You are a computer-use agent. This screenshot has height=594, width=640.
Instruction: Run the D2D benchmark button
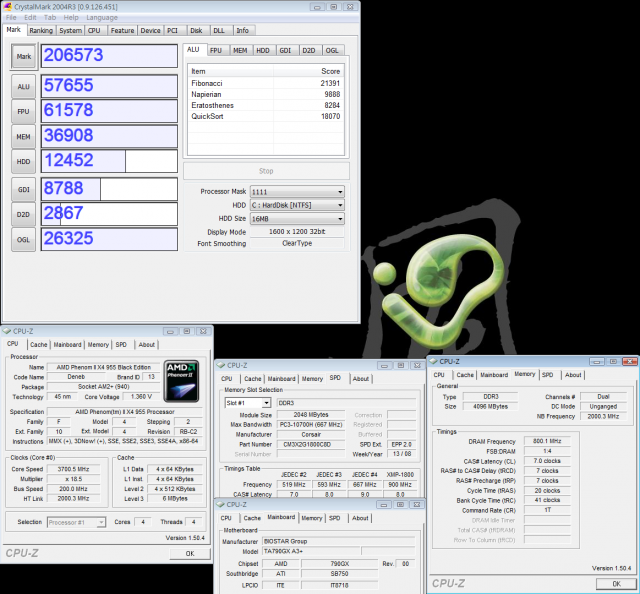click(24, 214)
